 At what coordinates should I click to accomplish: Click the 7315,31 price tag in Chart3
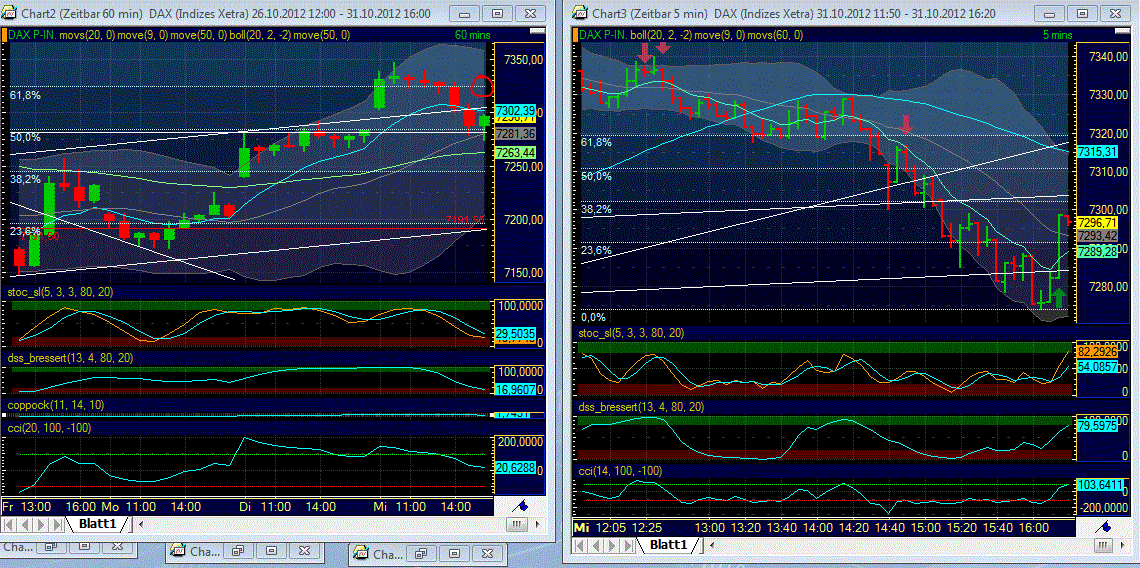(1096, 151)
